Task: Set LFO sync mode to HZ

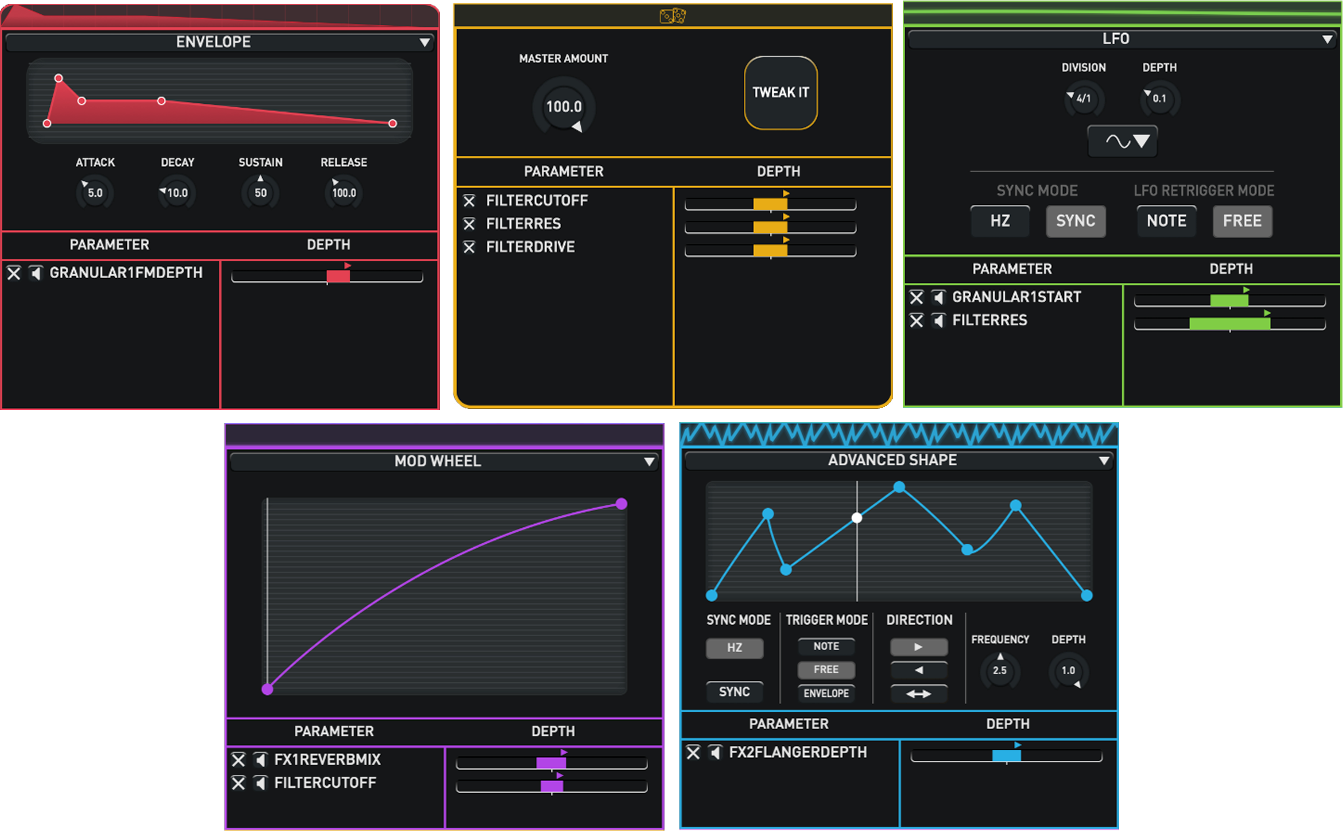Action: pos(1000,221)
